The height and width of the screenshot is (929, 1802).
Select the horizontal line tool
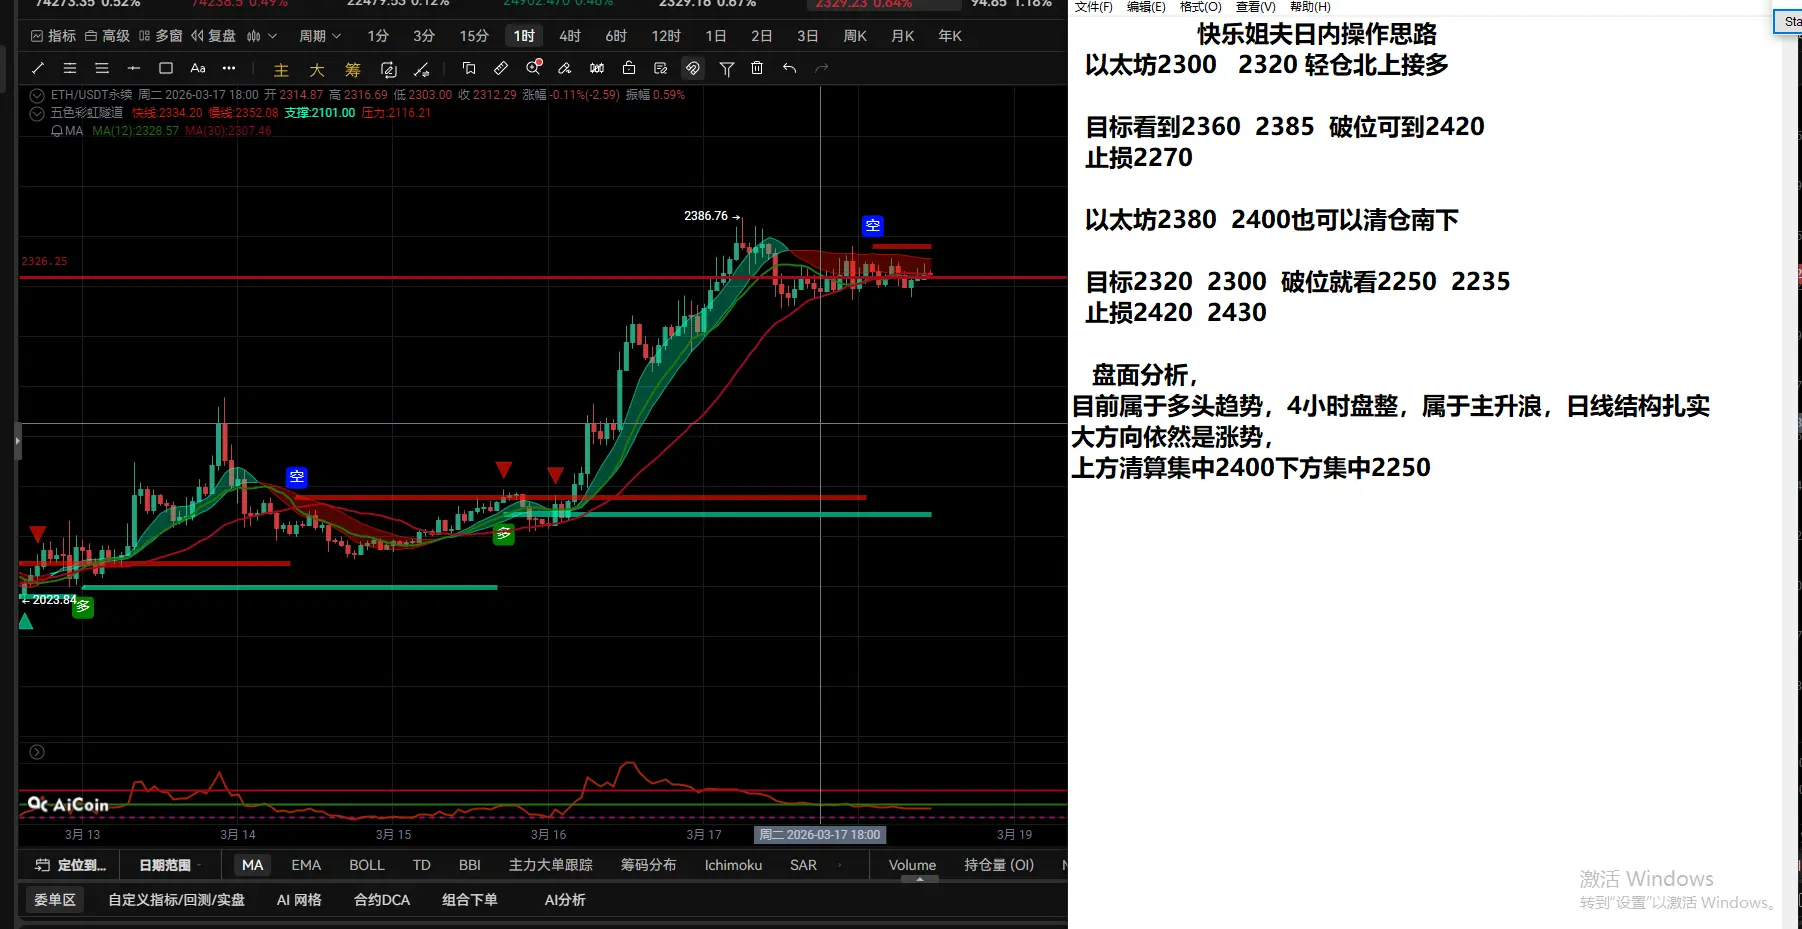pos(134,68)
